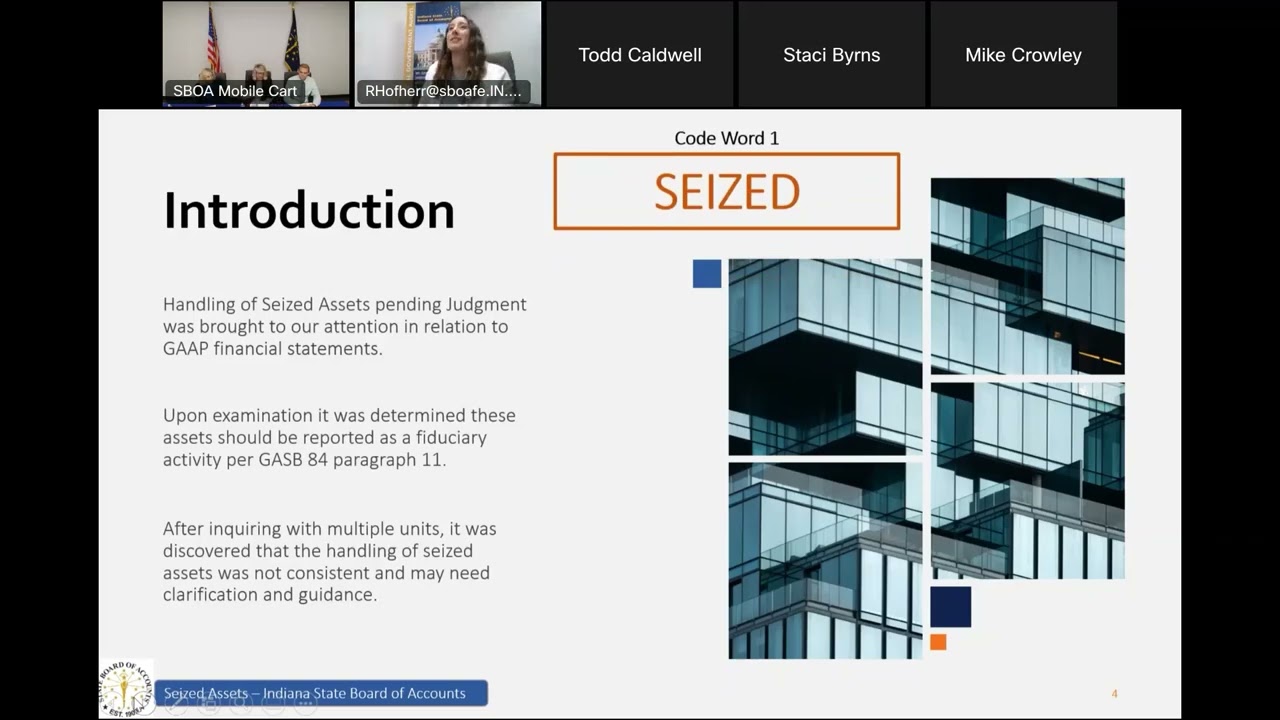Select RHofherr video participant tile
The image size is (1280, 720).
pos(448,54)
